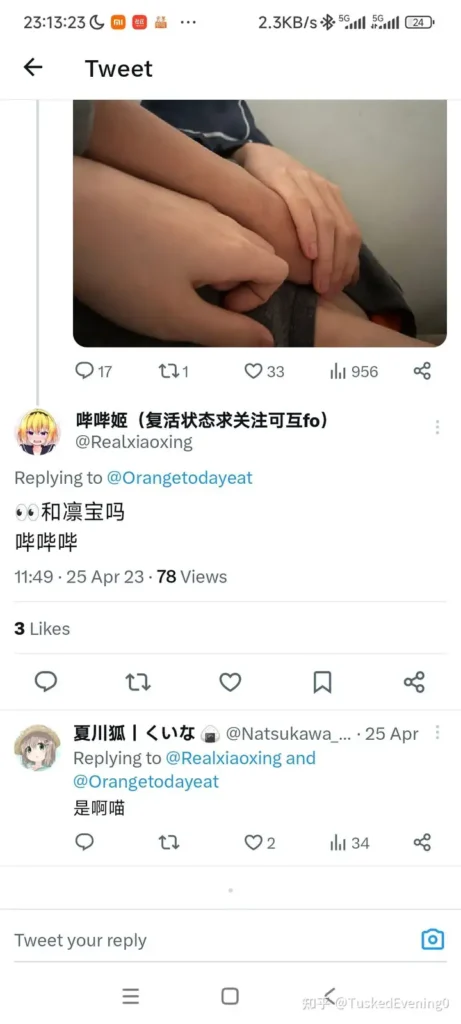461x1024 pixels.
Task: Share the photo tweet
Action: point(422,372)
